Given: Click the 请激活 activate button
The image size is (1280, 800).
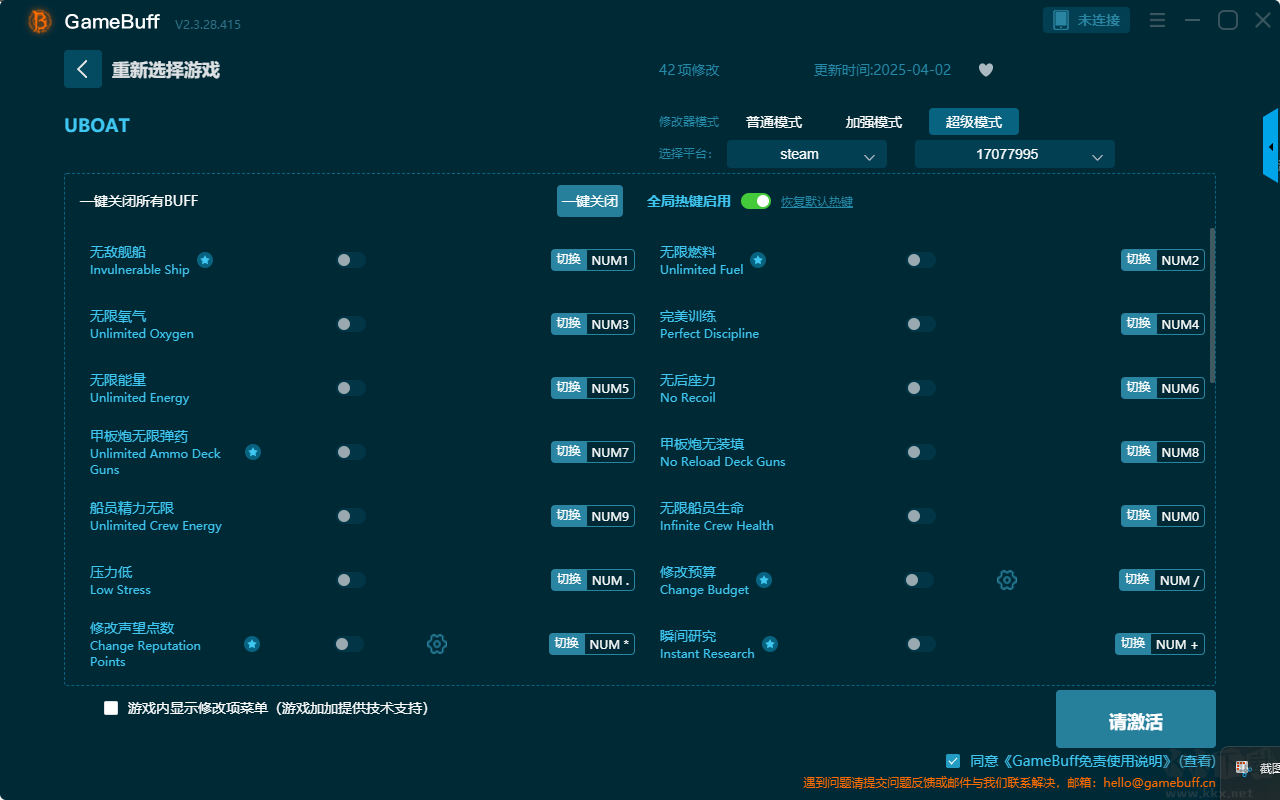Looking at the screenshot, I should (1136, 719).
